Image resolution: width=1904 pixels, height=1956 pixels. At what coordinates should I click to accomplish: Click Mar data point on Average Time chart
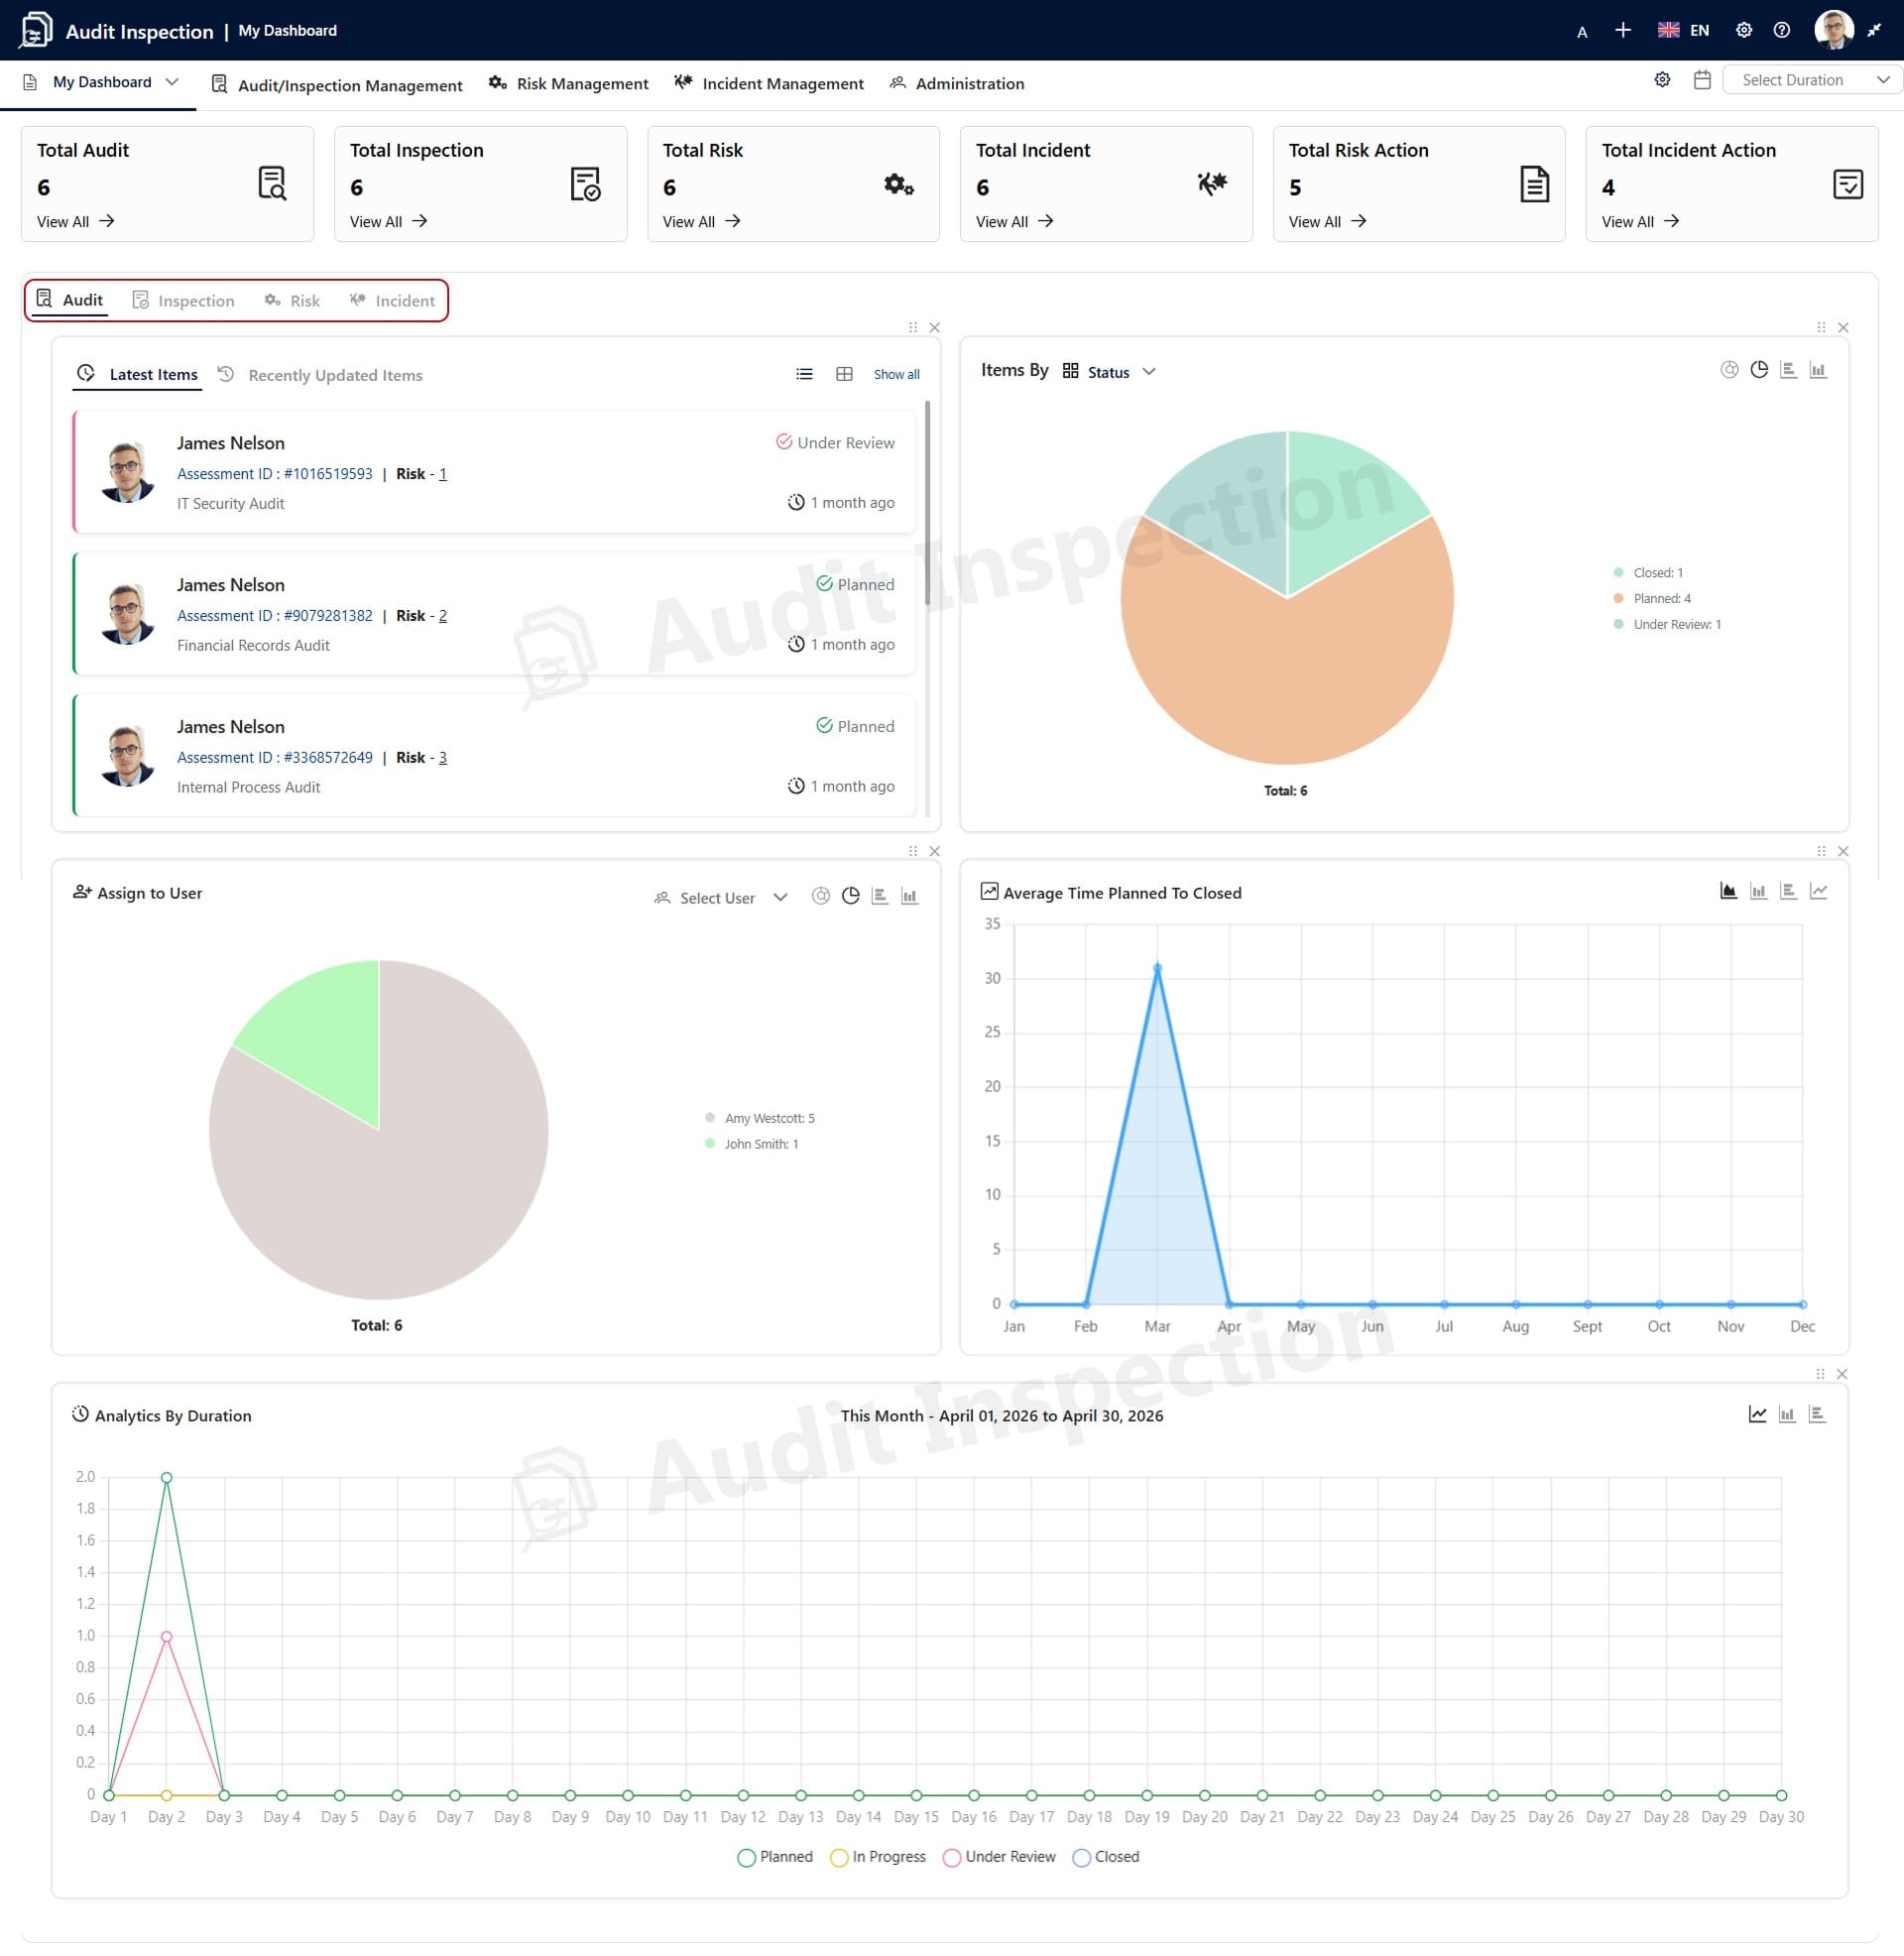[x=1158, y=967]
